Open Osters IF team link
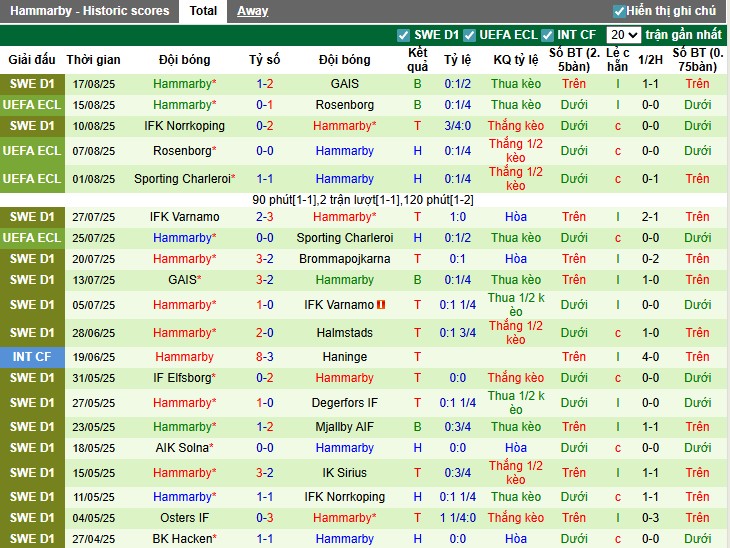730x548 pixels. (x=184, y=518)
